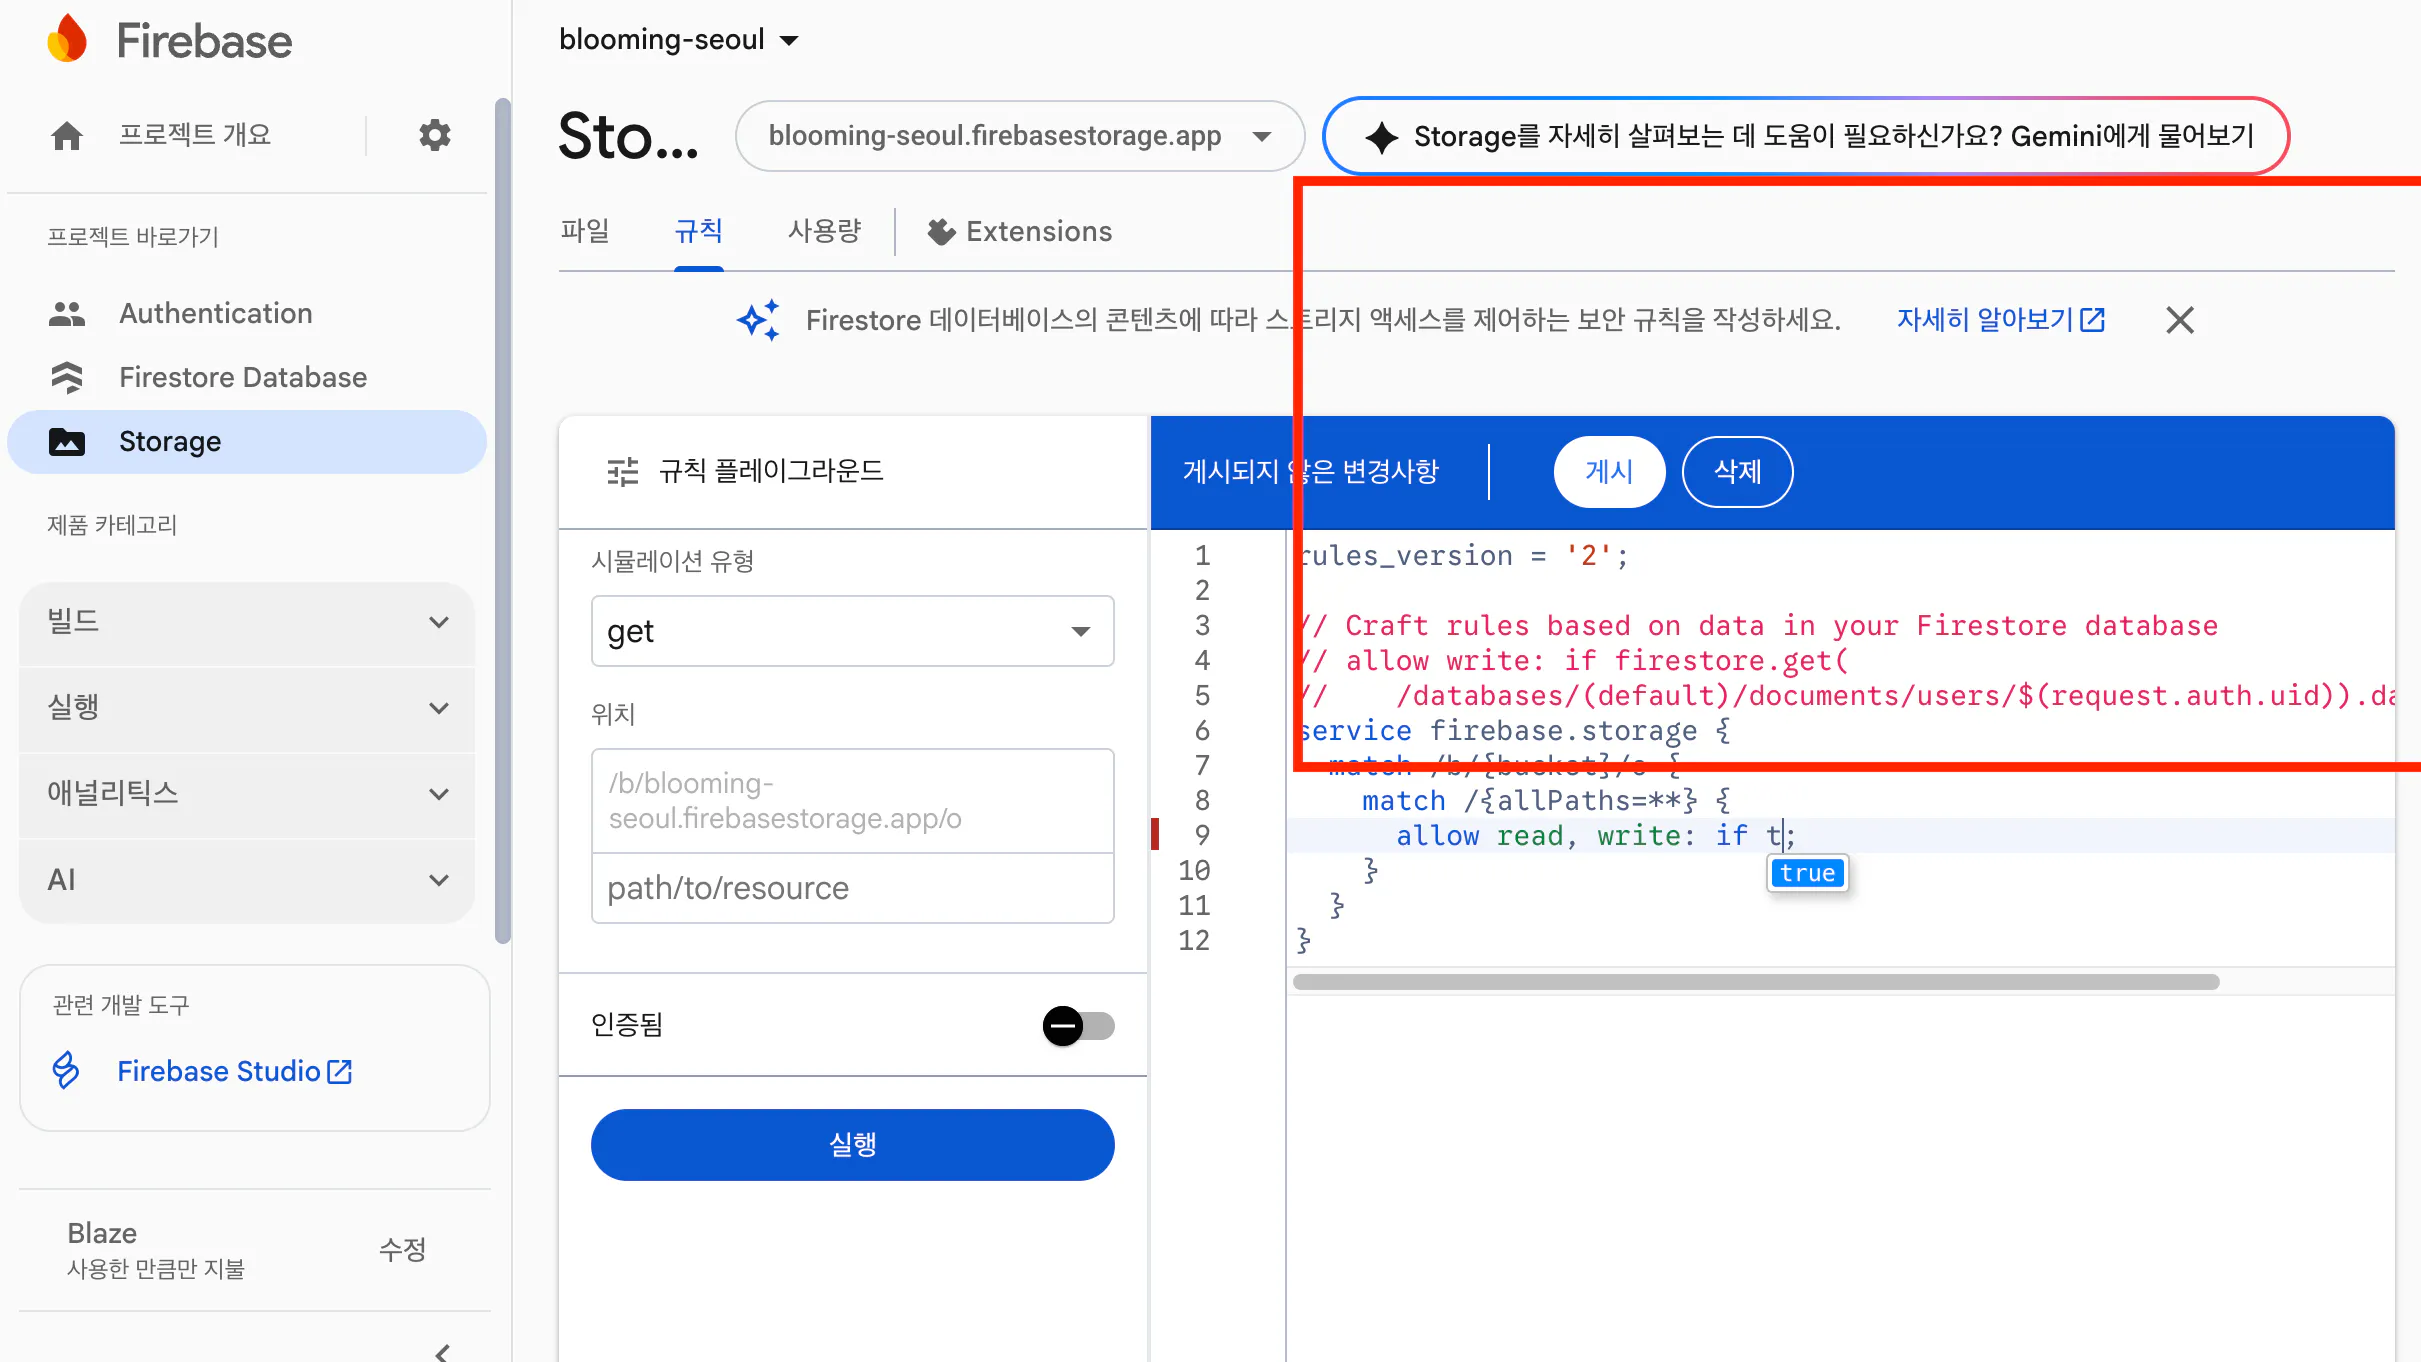Click the rules playground sliders icon

click(x=622, y=471)
